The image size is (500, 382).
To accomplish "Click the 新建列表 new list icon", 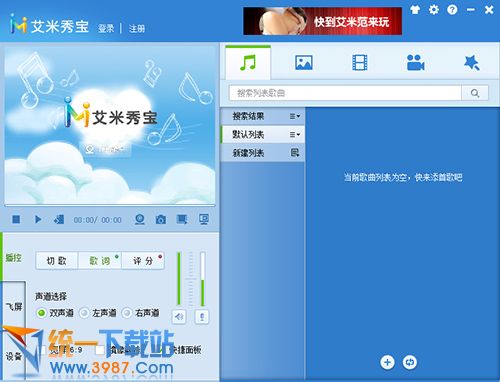I will (x=295, y=153).
